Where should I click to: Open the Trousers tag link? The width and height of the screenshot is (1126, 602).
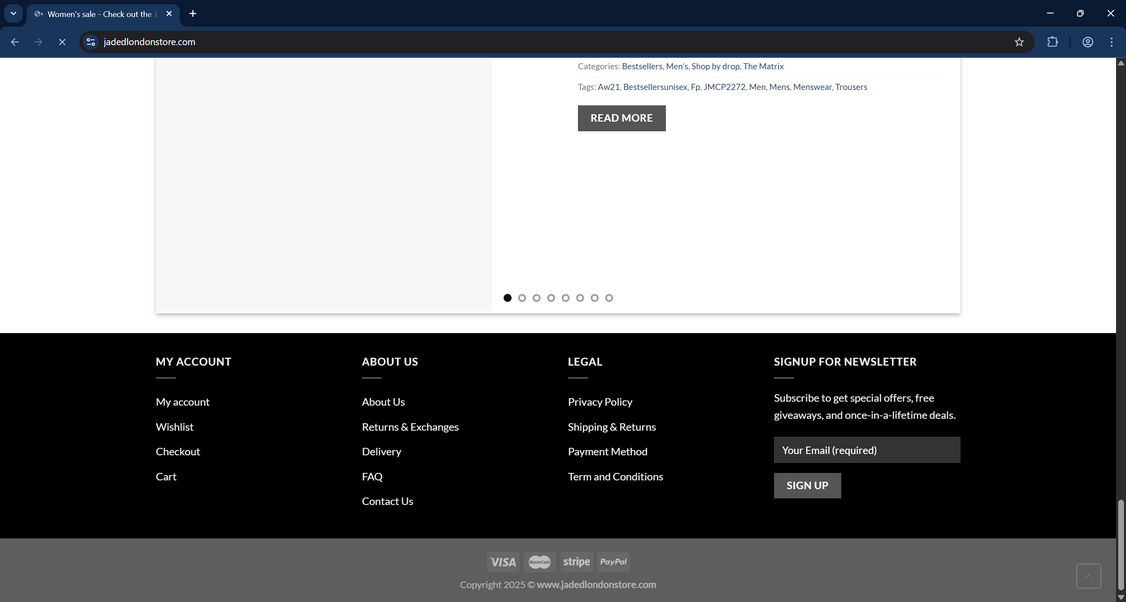click(851, 87)
